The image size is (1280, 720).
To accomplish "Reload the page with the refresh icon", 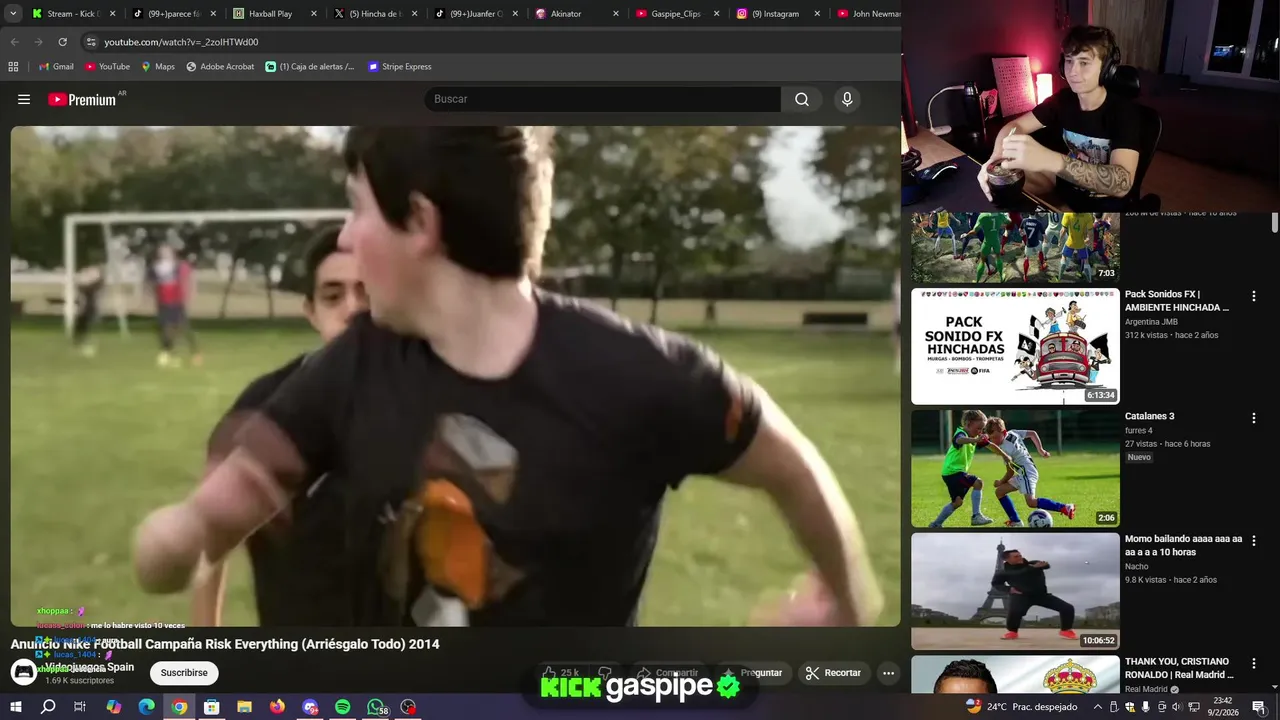I will coord(62,42).
